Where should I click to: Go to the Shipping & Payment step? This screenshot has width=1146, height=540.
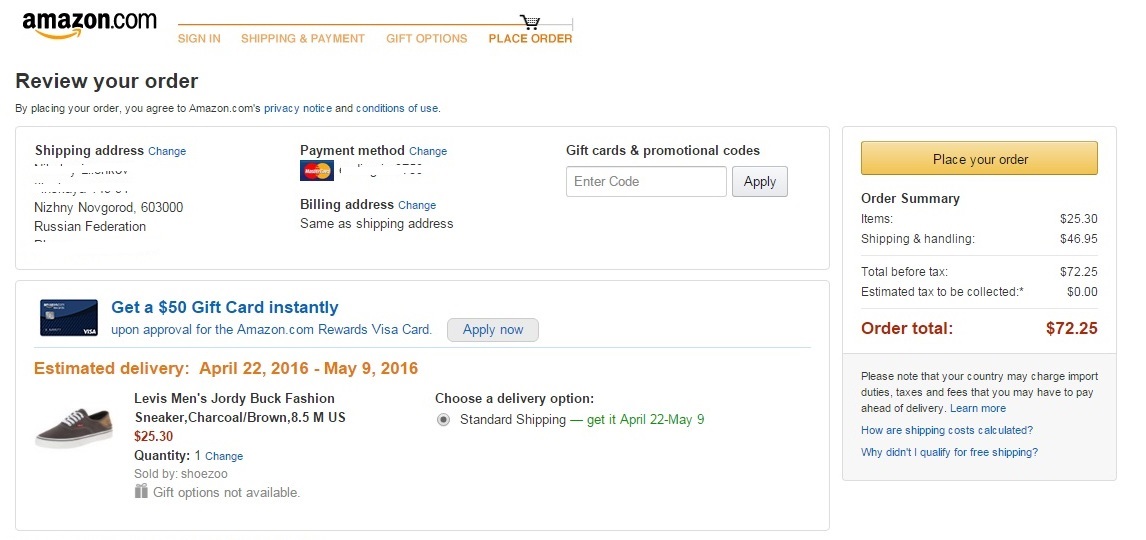tap(303, 39)
